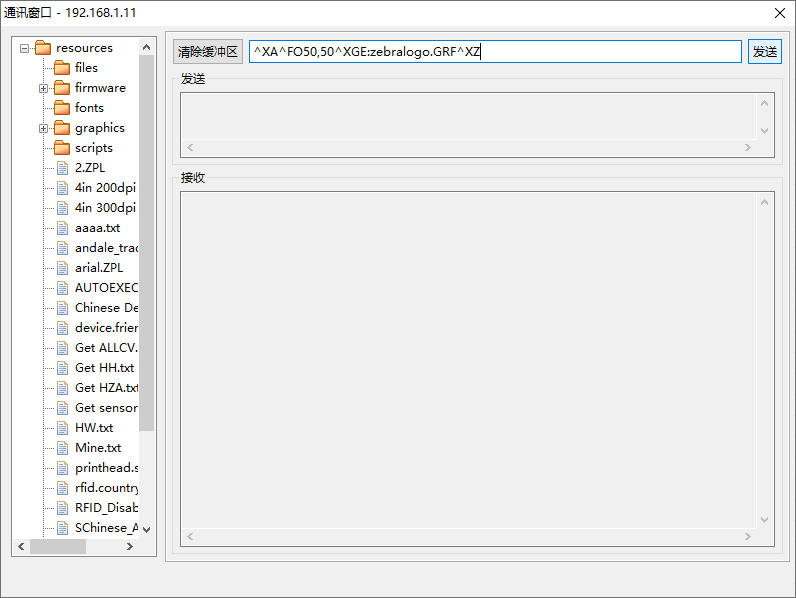This screenshot has width=796, height=598.
Task: Open Get HH.txt tree entry
Action: pos(104,368)
